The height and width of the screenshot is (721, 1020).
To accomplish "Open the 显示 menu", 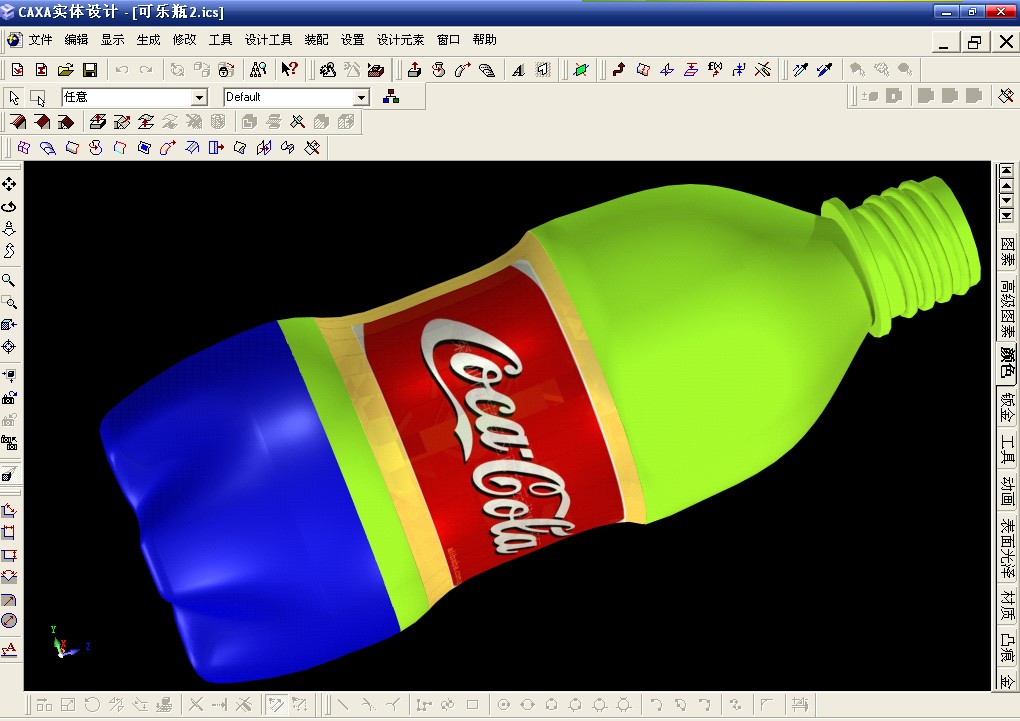I will pyautogui.click(x=112, y=40).
